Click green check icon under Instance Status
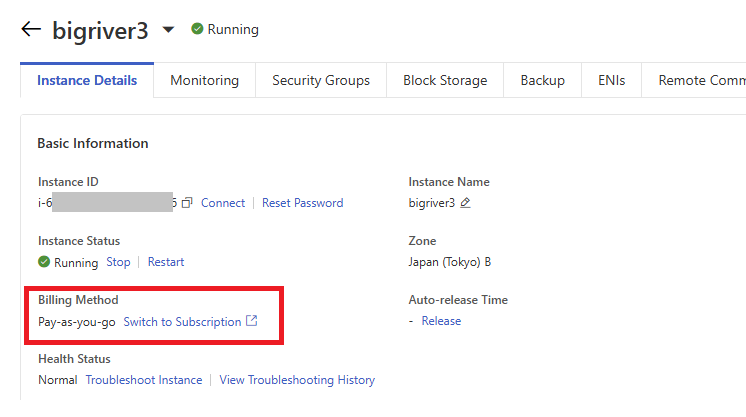The width and height of the screenshot is (746, 417). [44, 262]
